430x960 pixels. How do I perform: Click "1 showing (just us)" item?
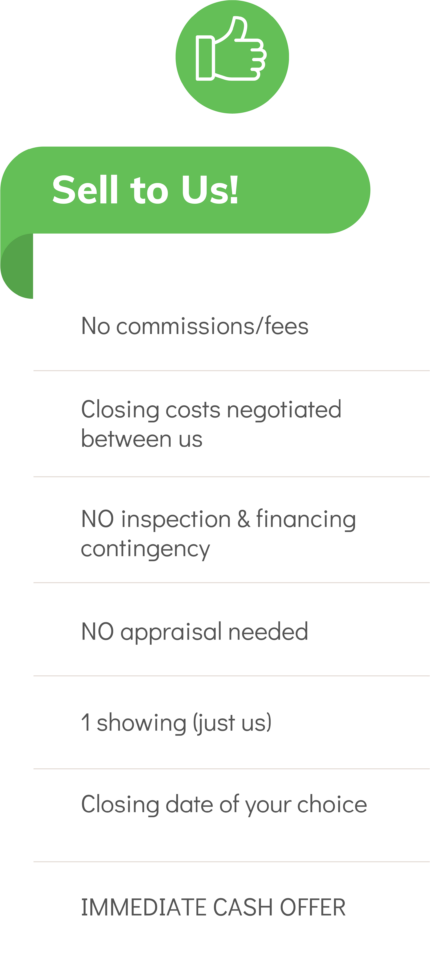point(176,722)
